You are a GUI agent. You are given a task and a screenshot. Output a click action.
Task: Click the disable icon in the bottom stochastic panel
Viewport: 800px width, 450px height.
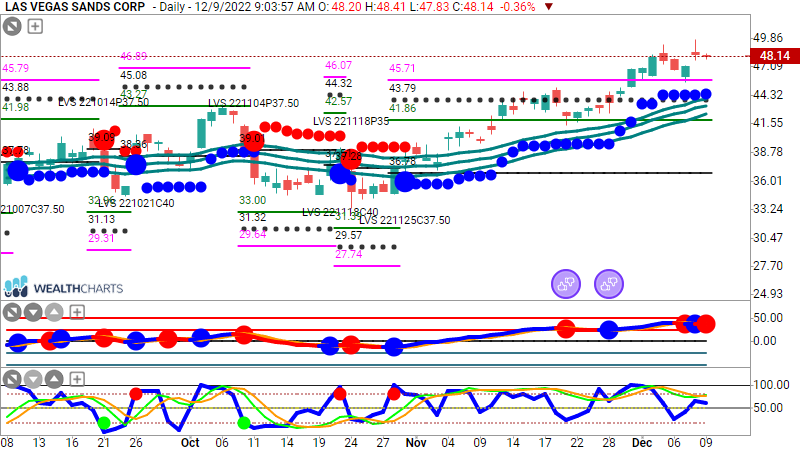tap(12, 379)
